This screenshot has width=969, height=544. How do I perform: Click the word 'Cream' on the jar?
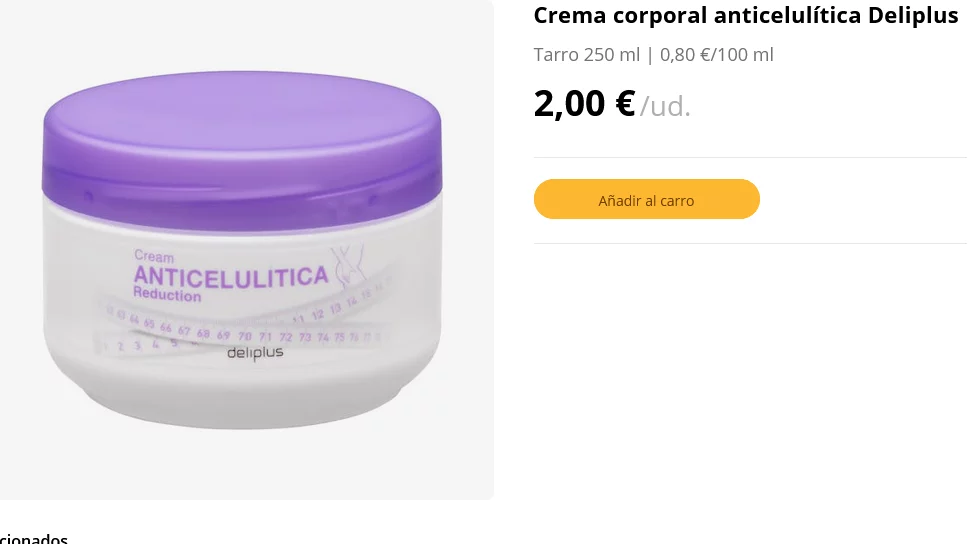pos(154,256)
